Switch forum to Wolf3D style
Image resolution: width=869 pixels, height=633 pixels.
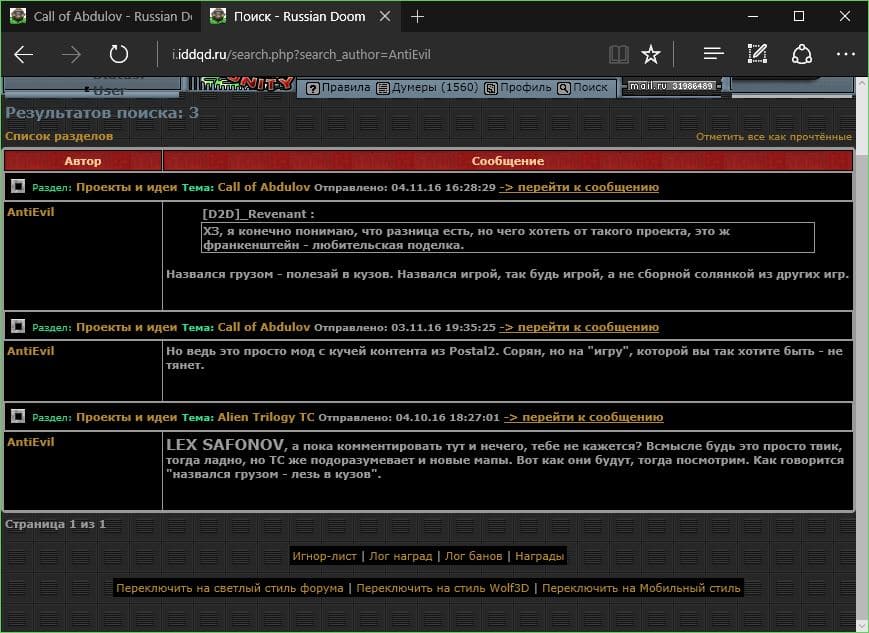click(442, 588)
